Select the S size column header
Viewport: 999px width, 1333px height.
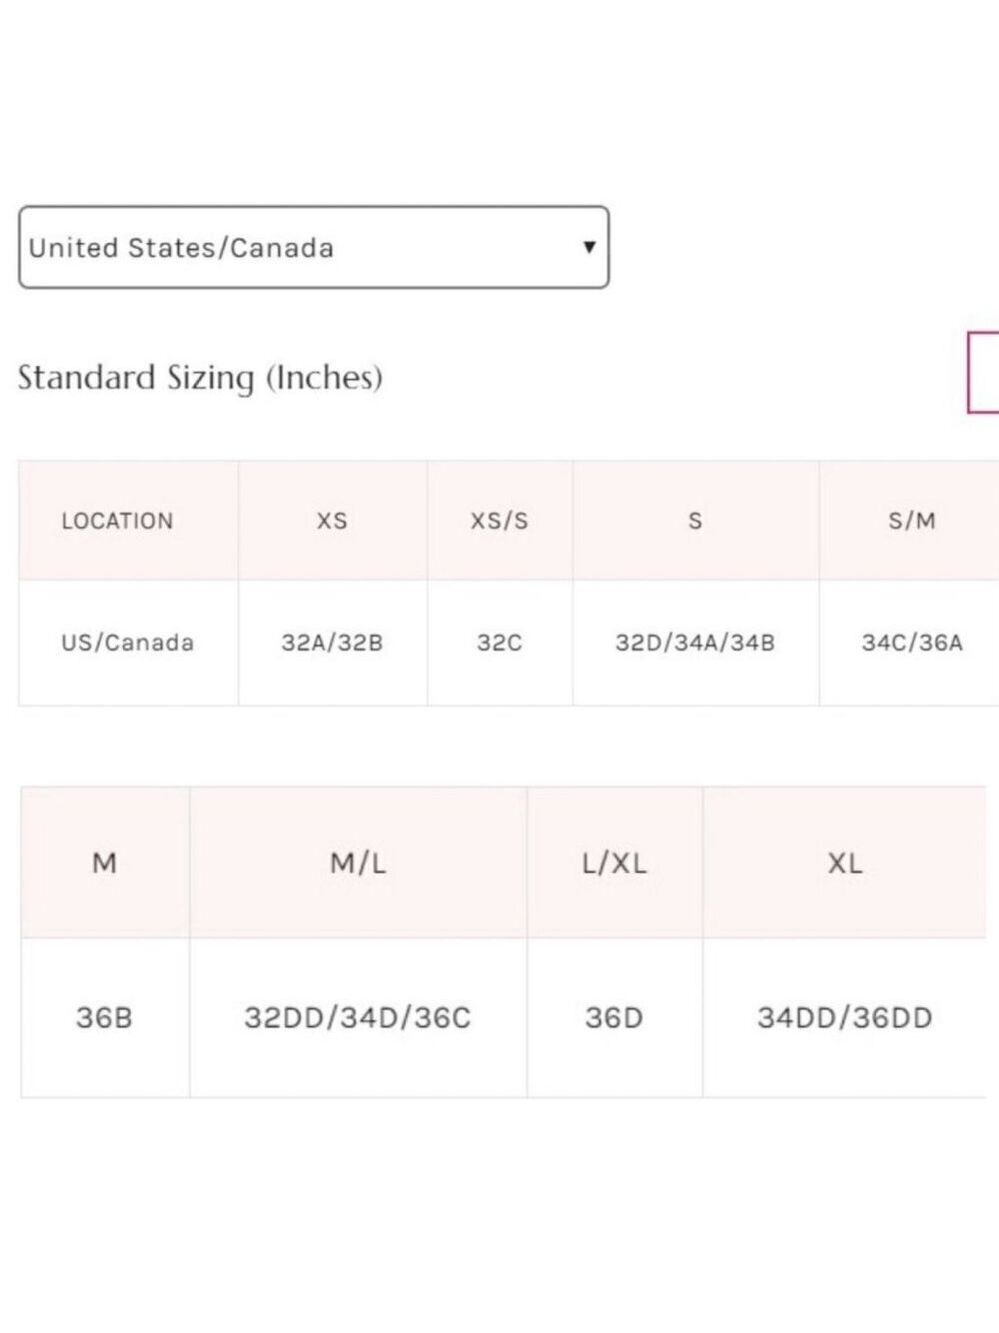click(696, 520)
